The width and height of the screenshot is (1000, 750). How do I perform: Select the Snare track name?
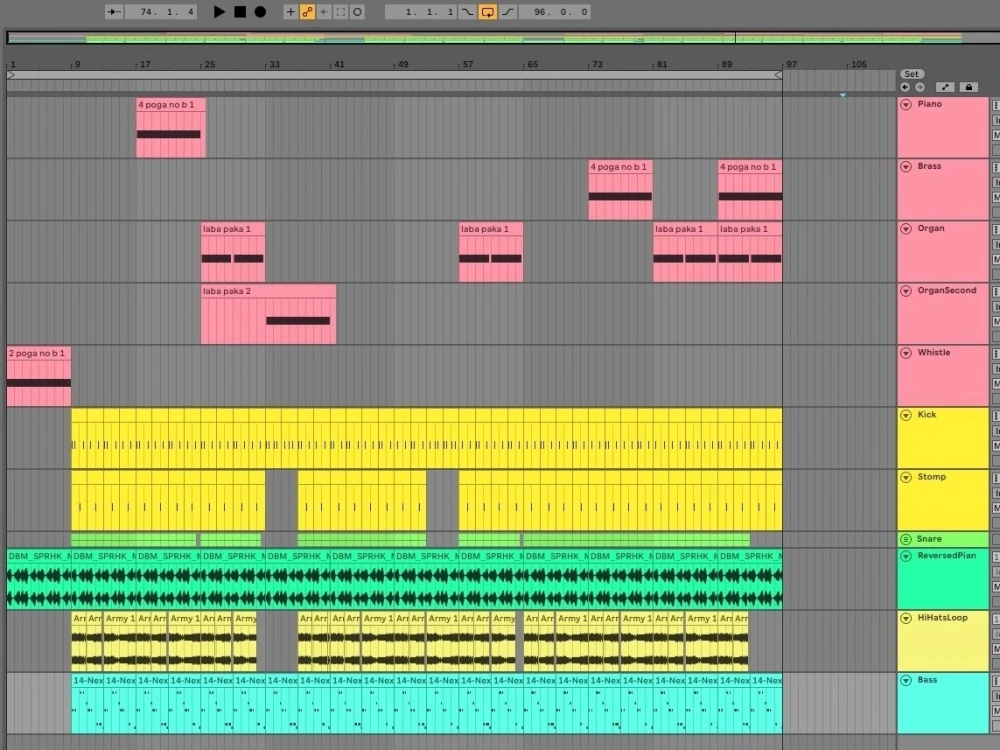click(x=929, y=539)
